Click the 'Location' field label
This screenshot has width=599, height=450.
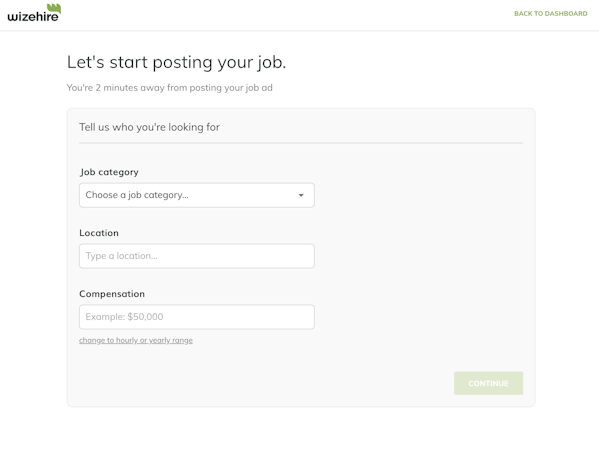tap(99, 233)
